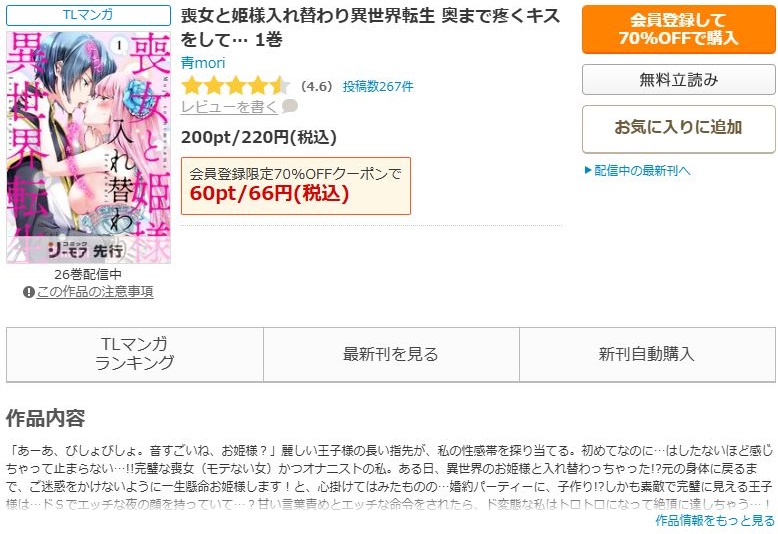Go to 配信中の最新刊へ link

642,171
